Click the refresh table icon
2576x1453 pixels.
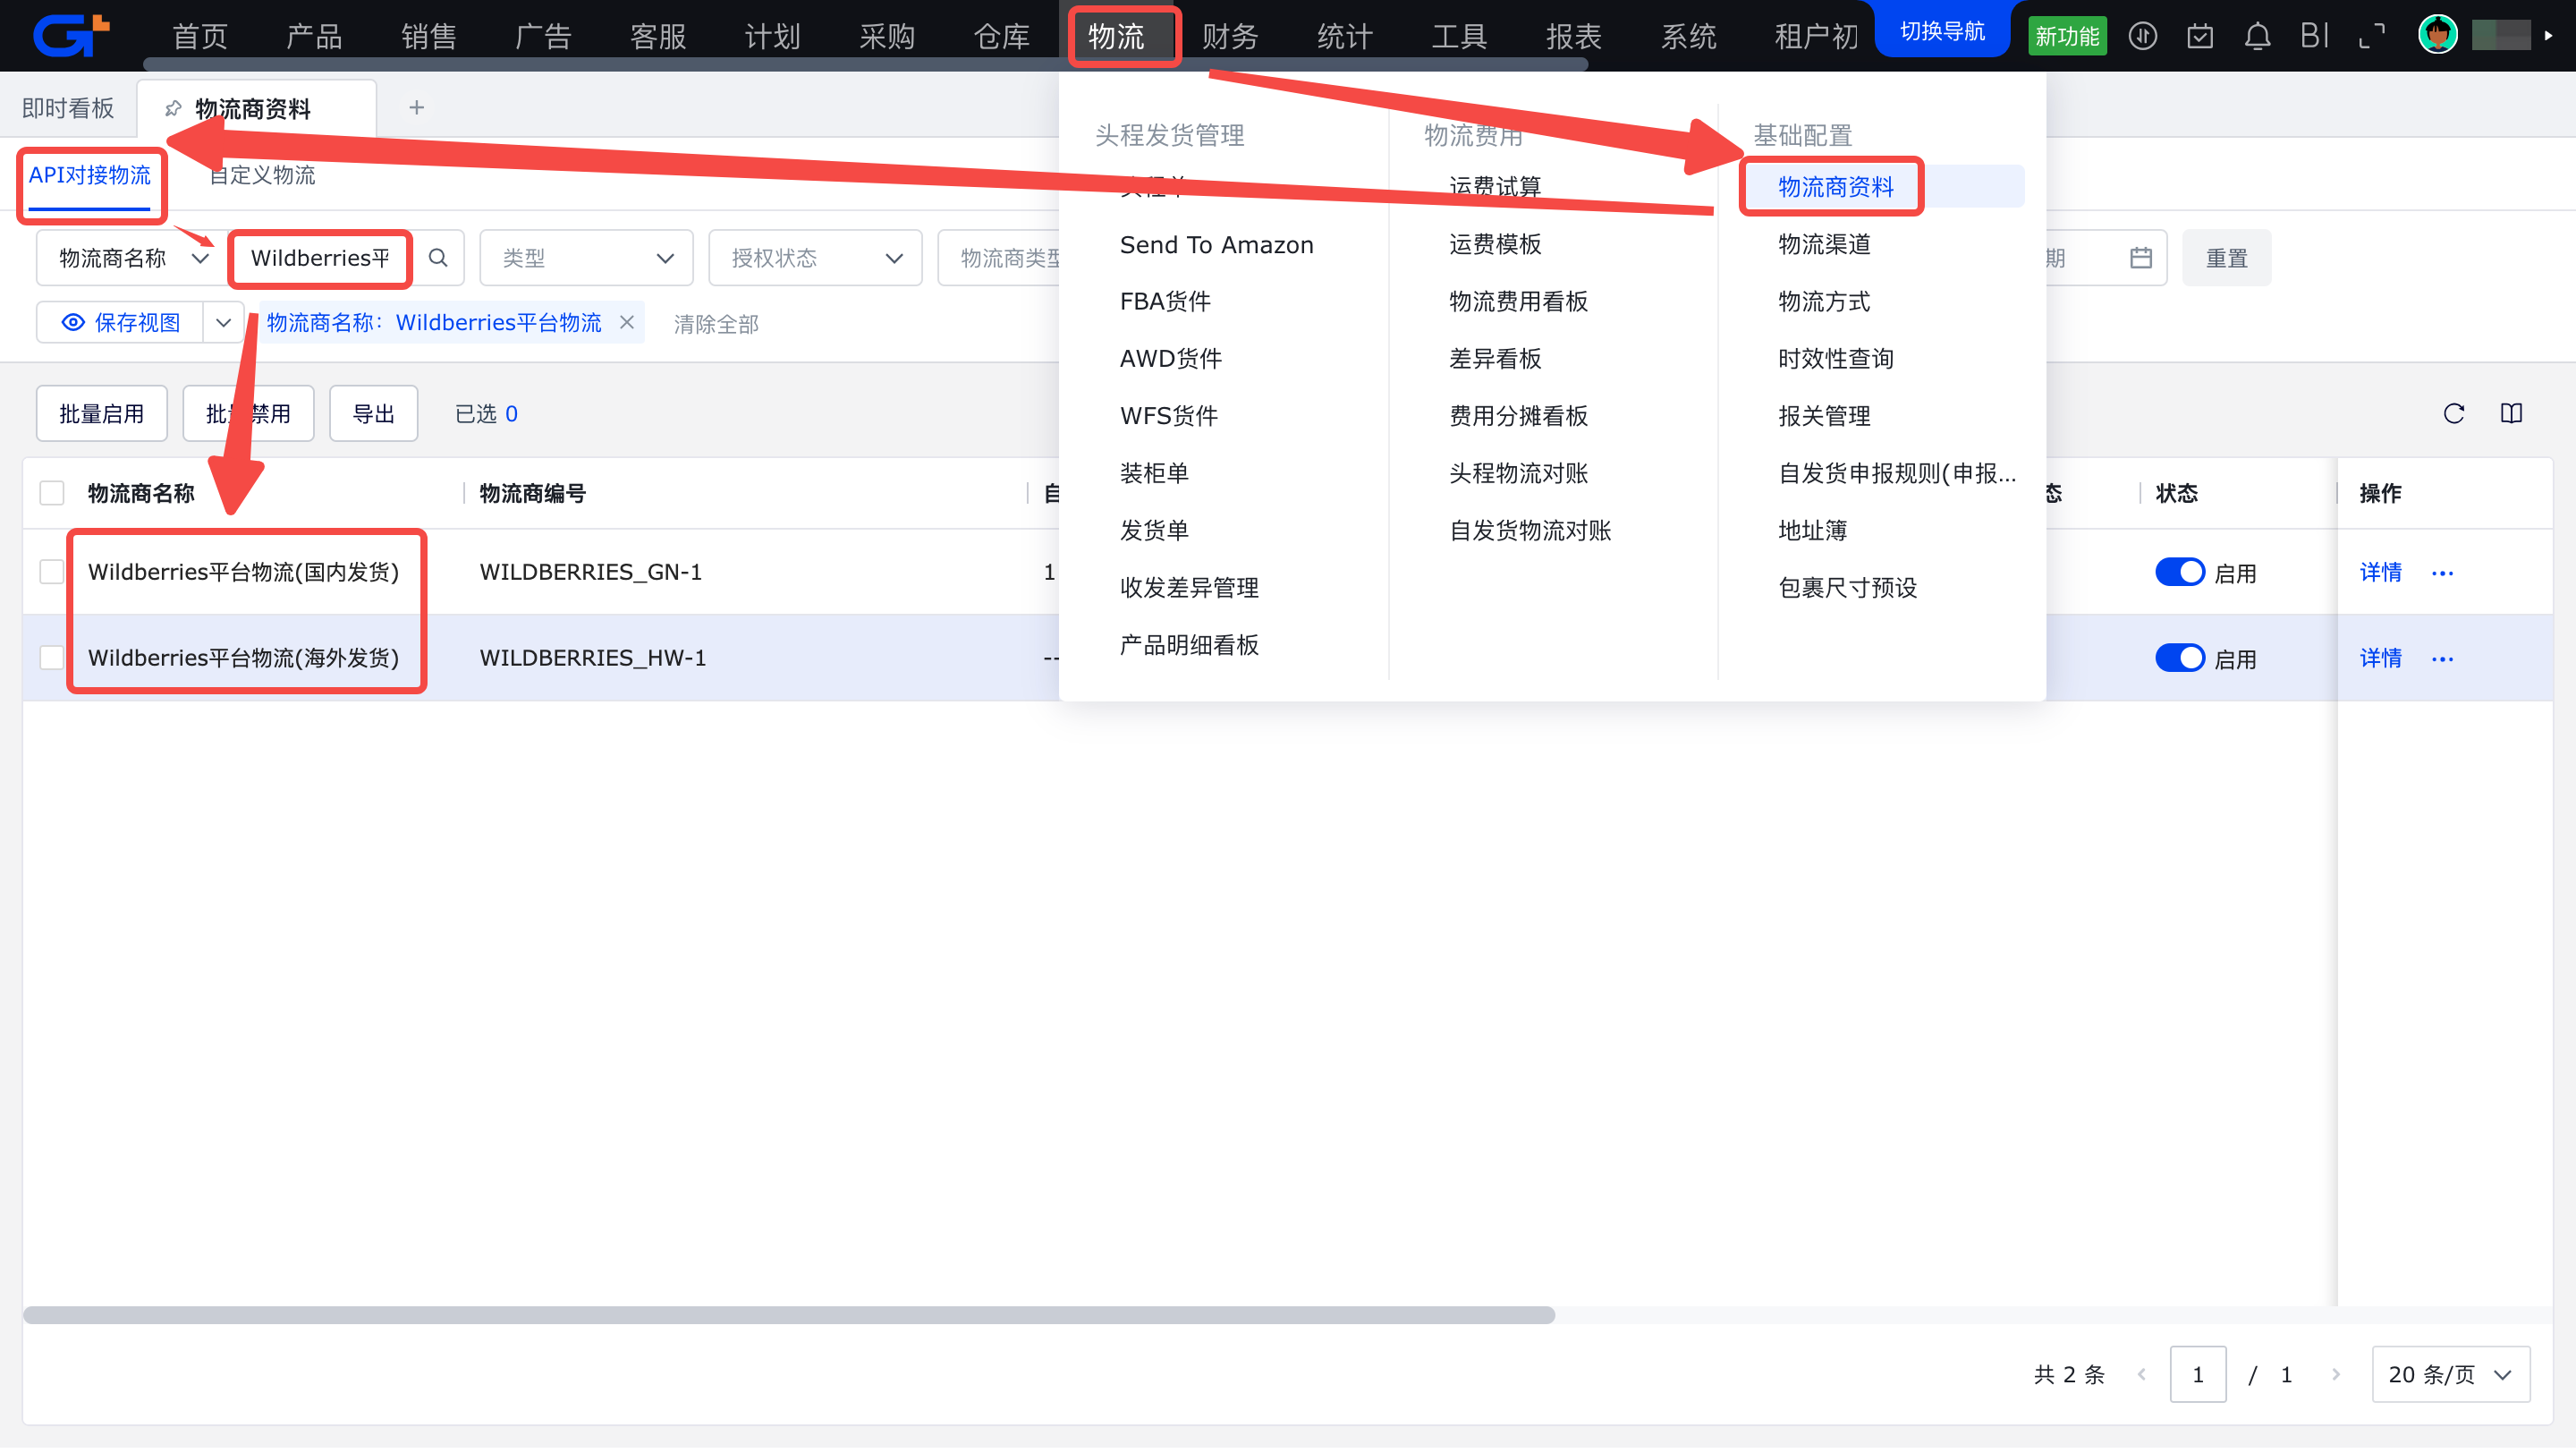[x=2453, y=414]
